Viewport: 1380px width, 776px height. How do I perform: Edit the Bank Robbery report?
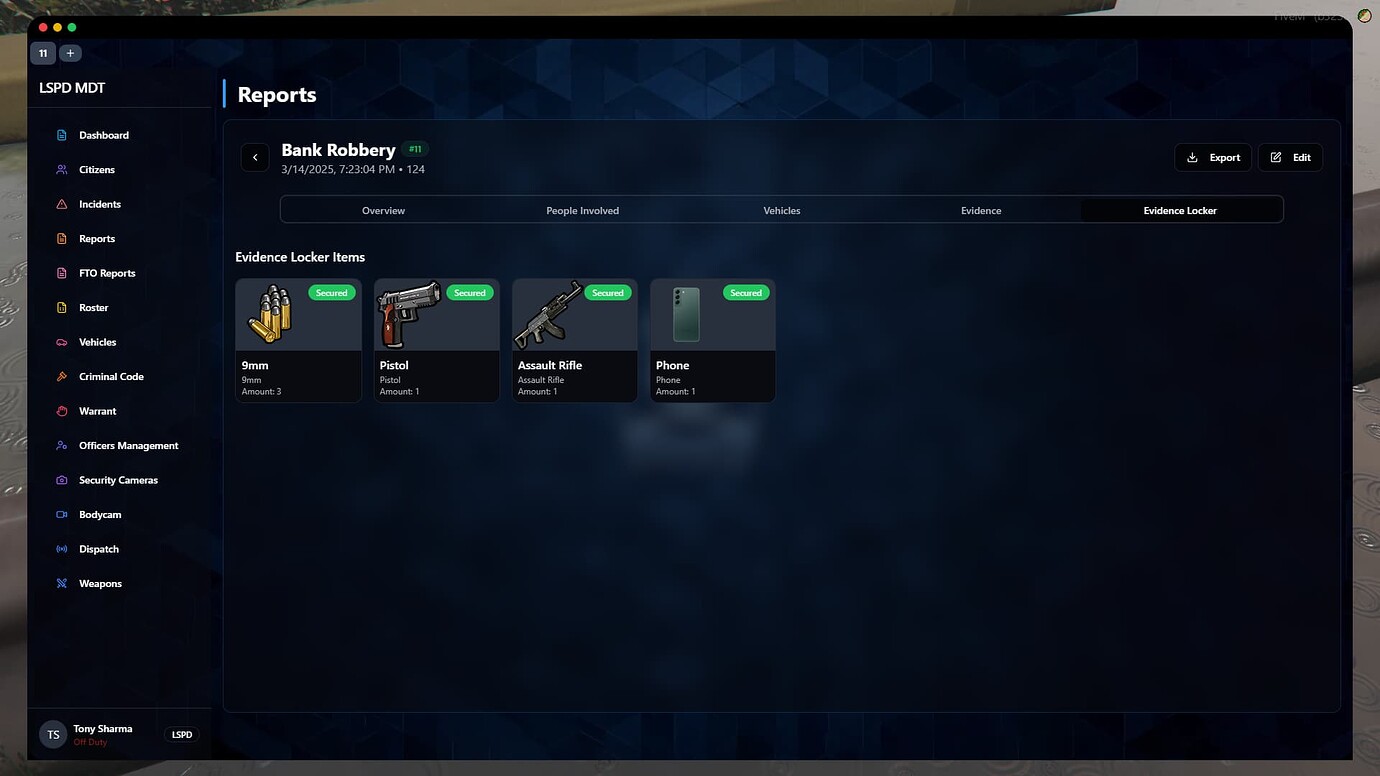pos(1290,157)
